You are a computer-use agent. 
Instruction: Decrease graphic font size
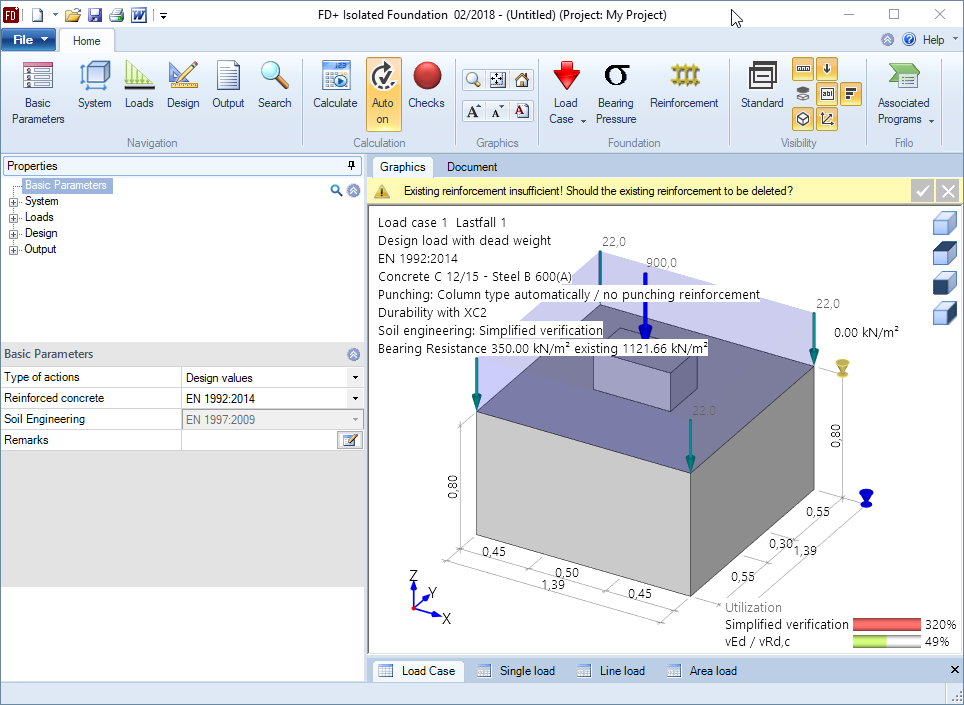[x=497, y=111]
